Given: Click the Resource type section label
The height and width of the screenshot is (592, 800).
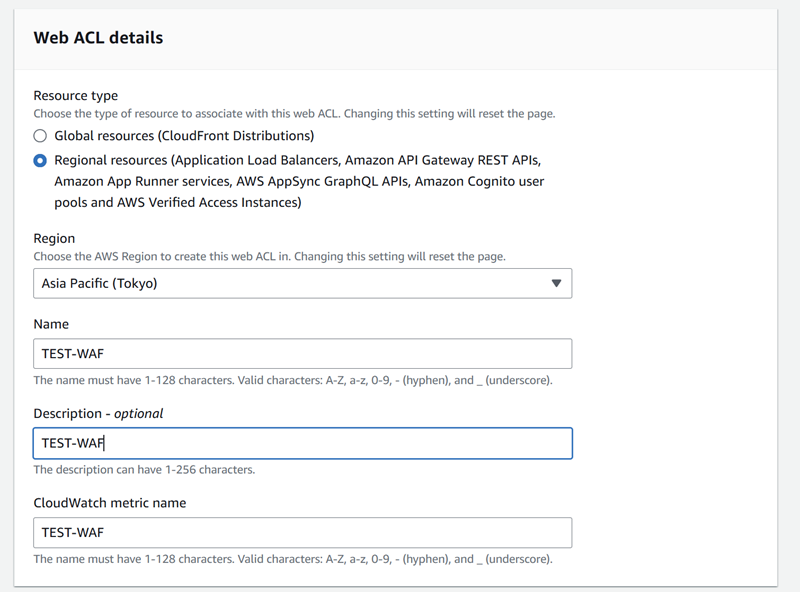Looking at the screenshot, I should click(x=76, y=95).
